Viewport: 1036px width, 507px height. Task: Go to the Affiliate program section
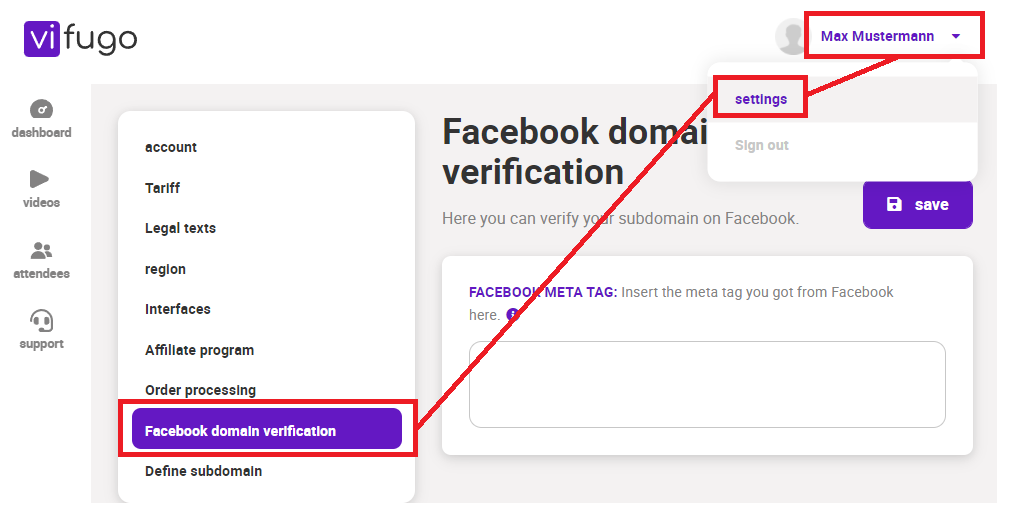(200, 350)
